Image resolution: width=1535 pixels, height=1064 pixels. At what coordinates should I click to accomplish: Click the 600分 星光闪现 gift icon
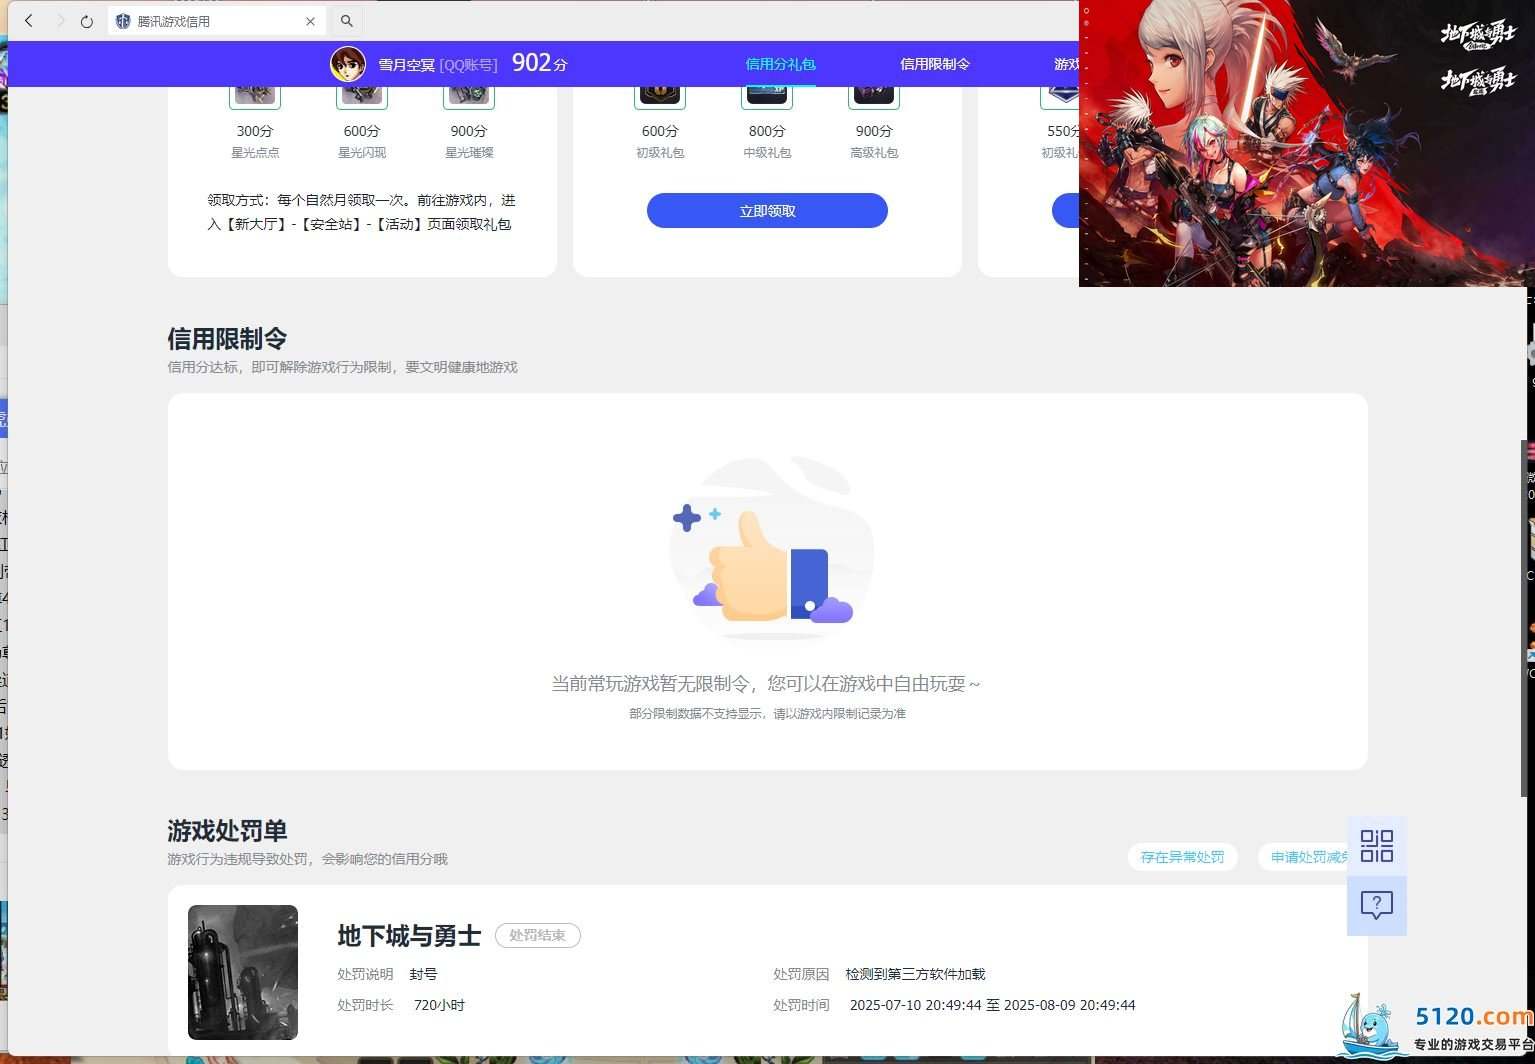coord(362,96)
